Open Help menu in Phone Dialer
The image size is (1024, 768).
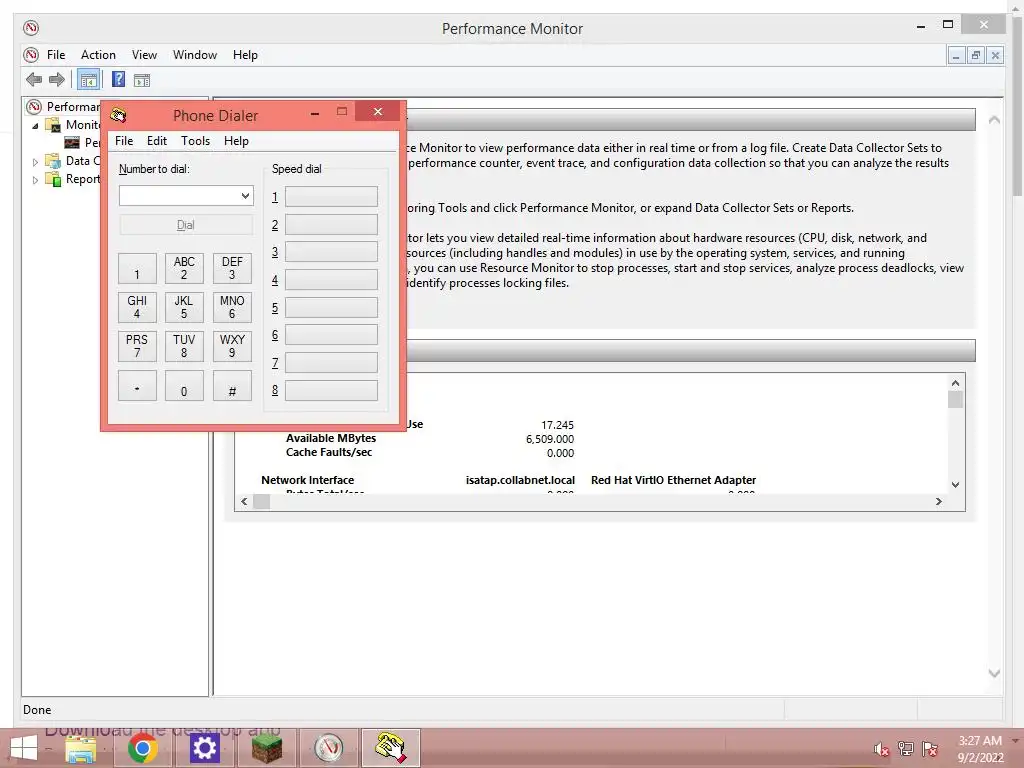236,141
